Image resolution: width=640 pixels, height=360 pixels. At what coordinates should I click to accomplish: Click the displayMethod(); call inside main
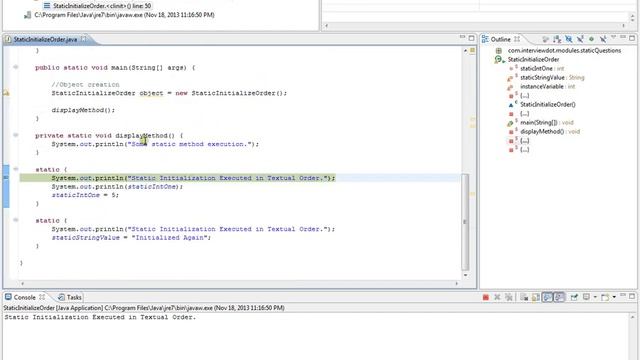pos(83,110)
